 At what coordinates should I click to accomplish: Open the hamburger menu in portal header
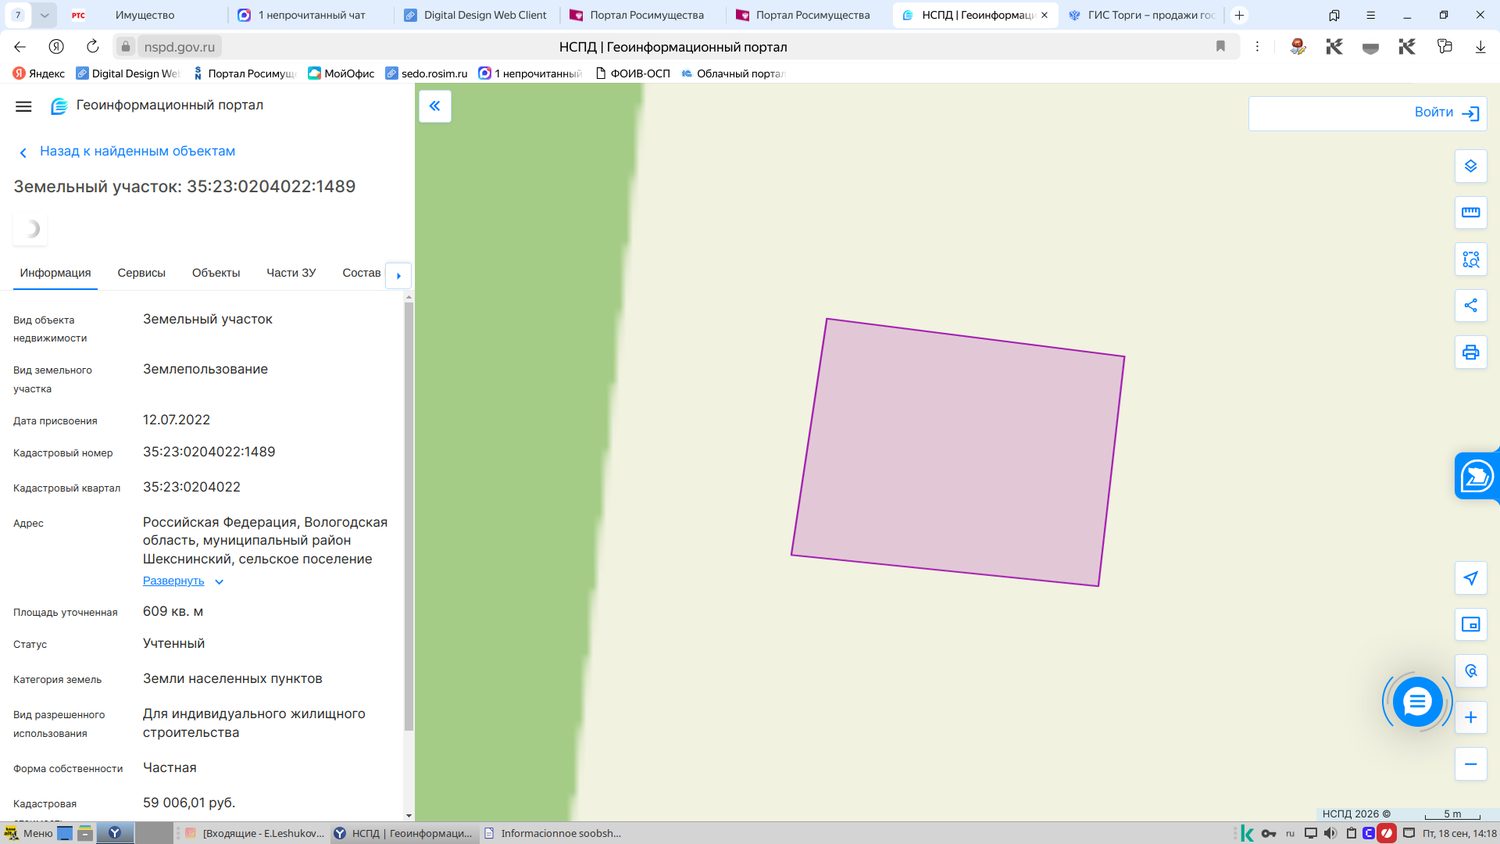(x=24, y=106)
